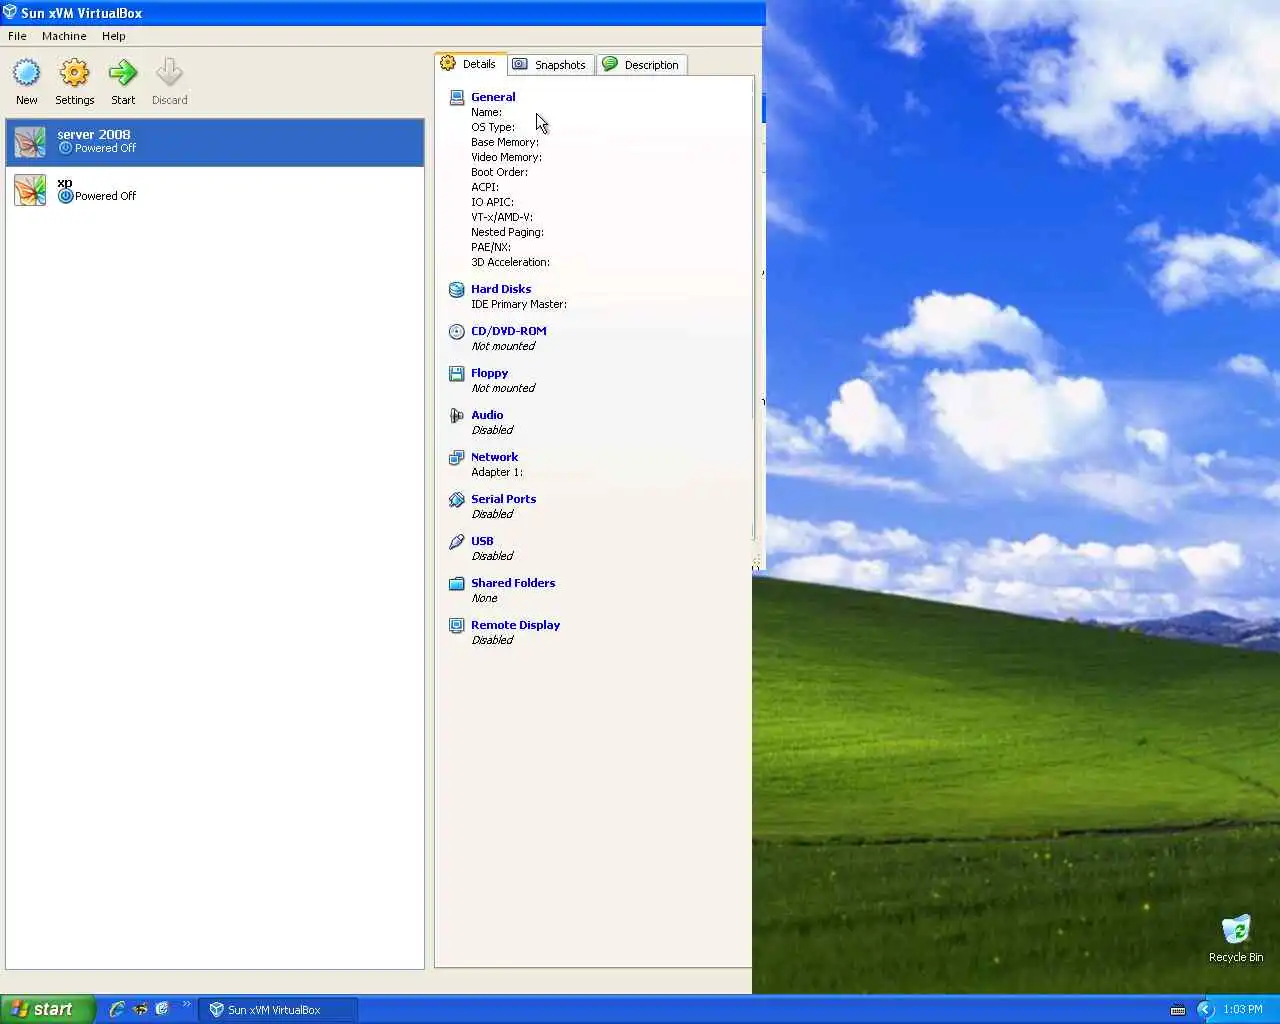
Task: Open the Audio settings link
Action: (487, 415)
